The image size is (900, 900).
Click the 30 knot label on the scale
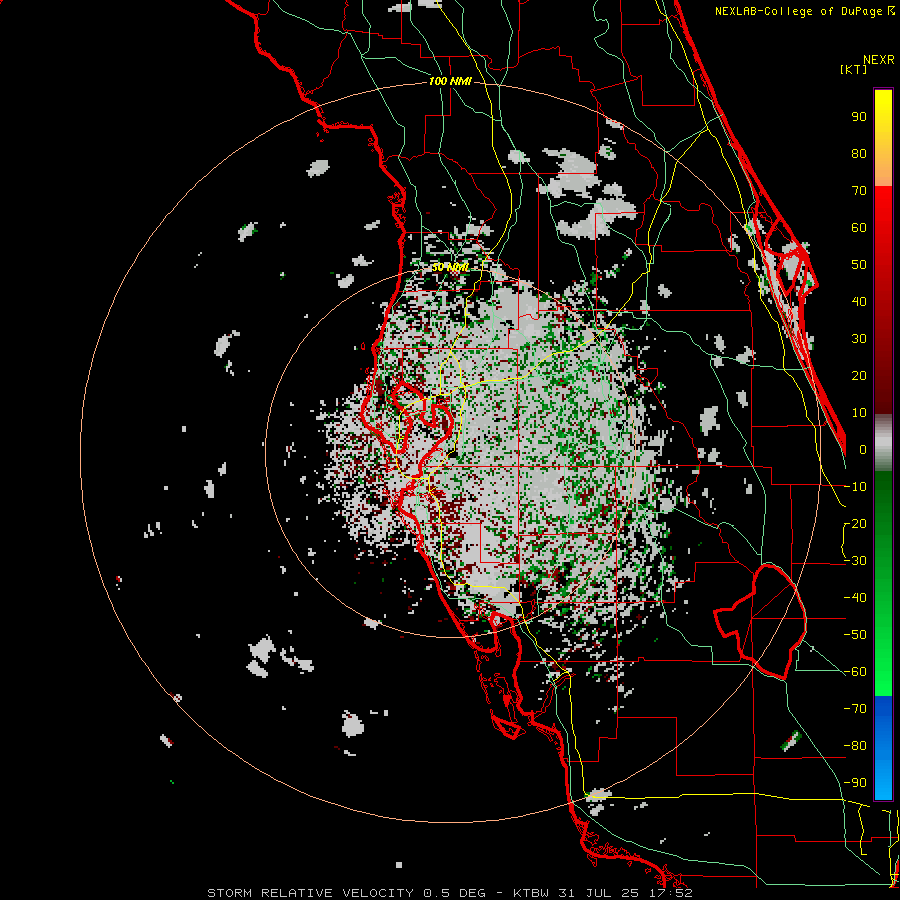[859, 339]
